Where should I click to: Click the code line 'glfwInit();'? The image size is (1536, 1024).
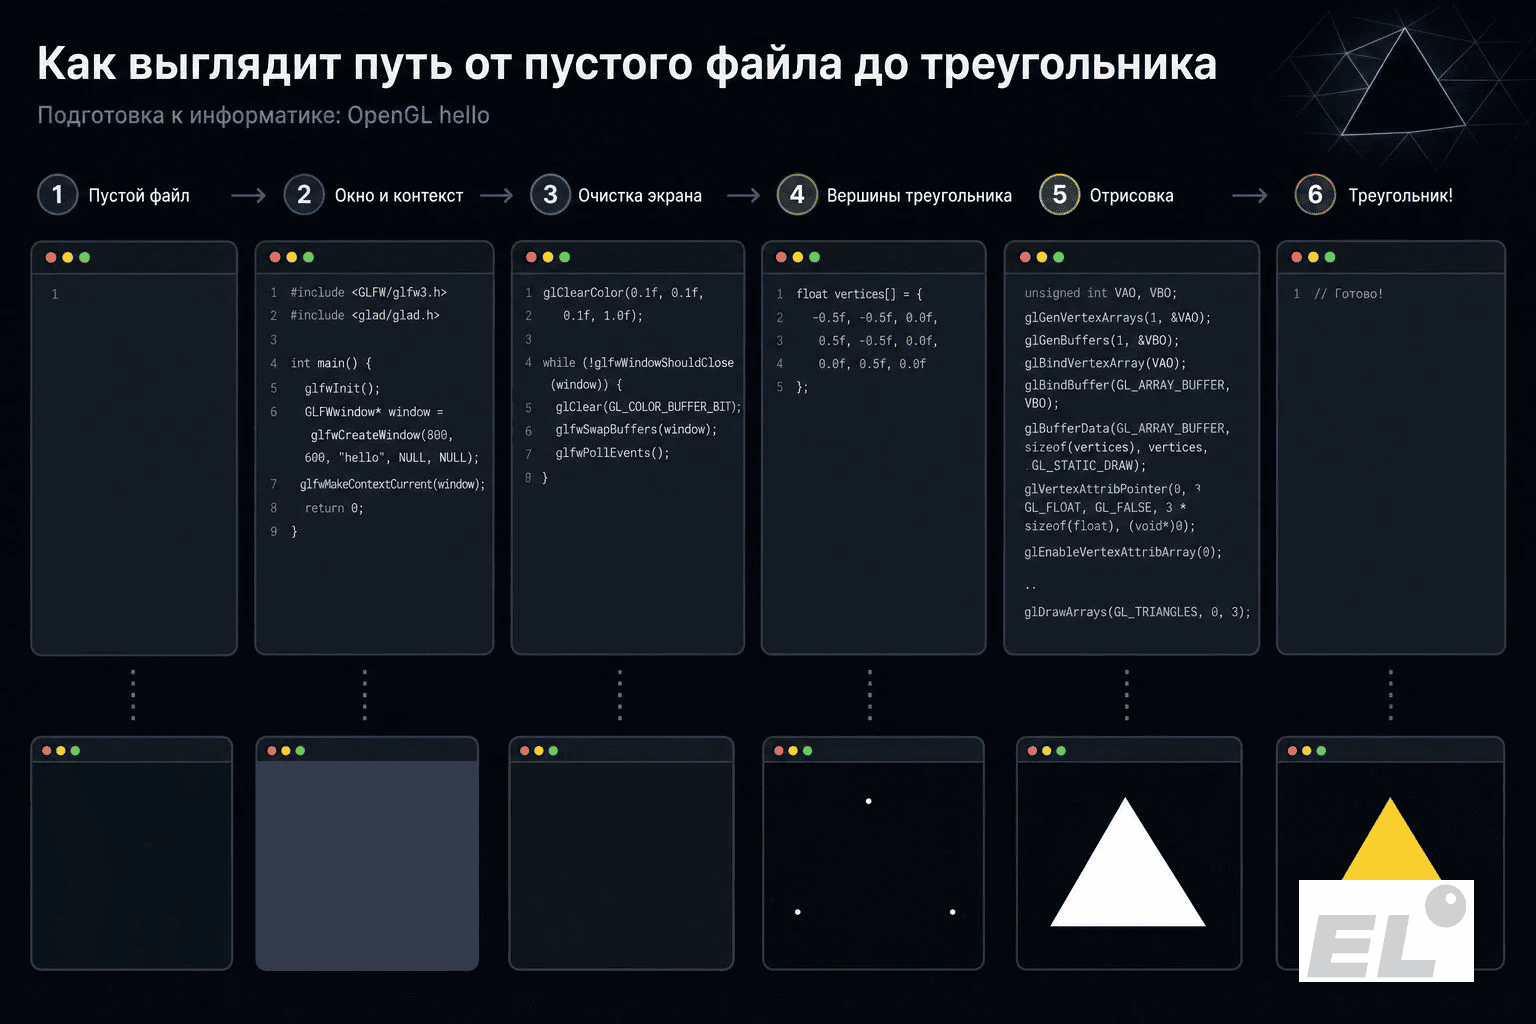(x=342, y=389)
